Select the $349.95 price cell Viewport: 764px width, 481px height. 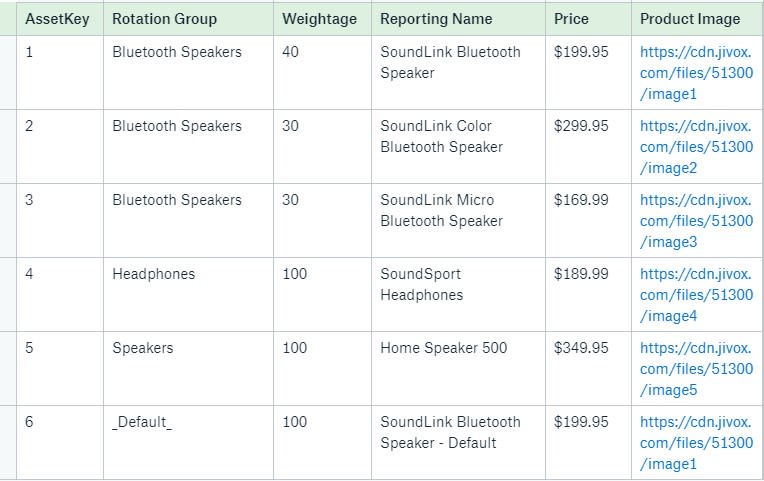pyautogui.click(x=581, y=348)
